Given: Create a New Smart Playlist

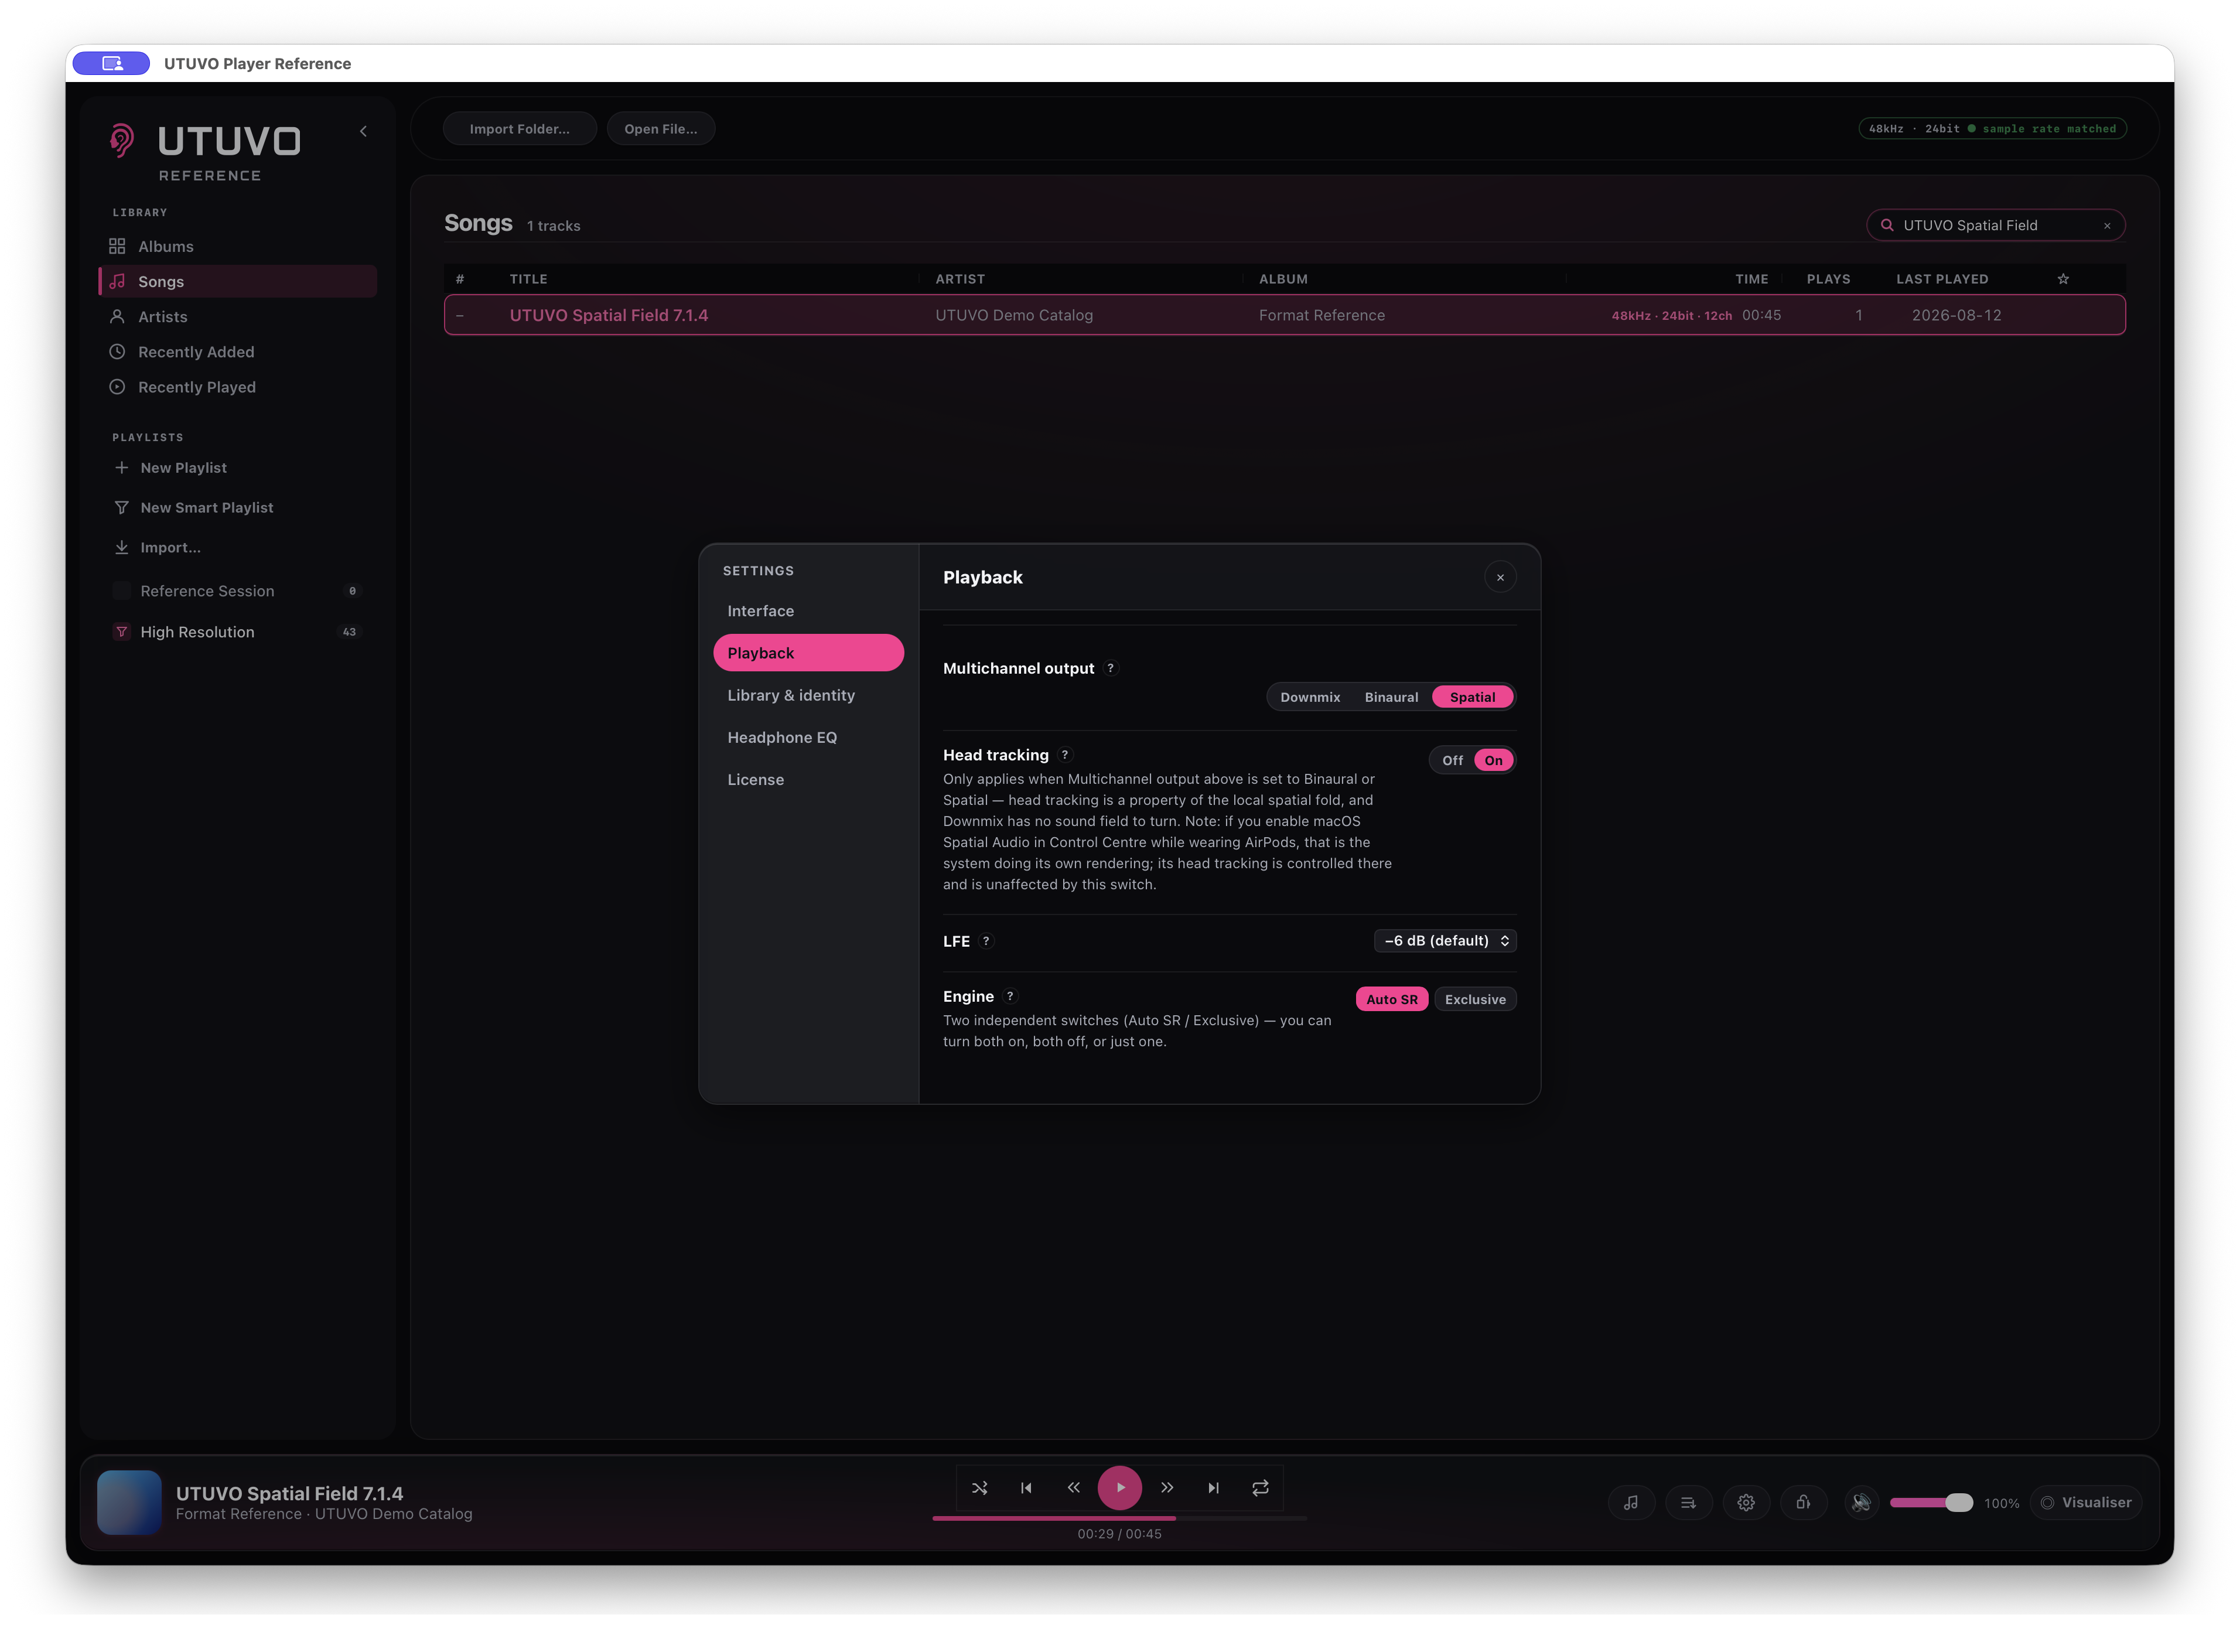Looking at the screenshot, I should point(193,508).
